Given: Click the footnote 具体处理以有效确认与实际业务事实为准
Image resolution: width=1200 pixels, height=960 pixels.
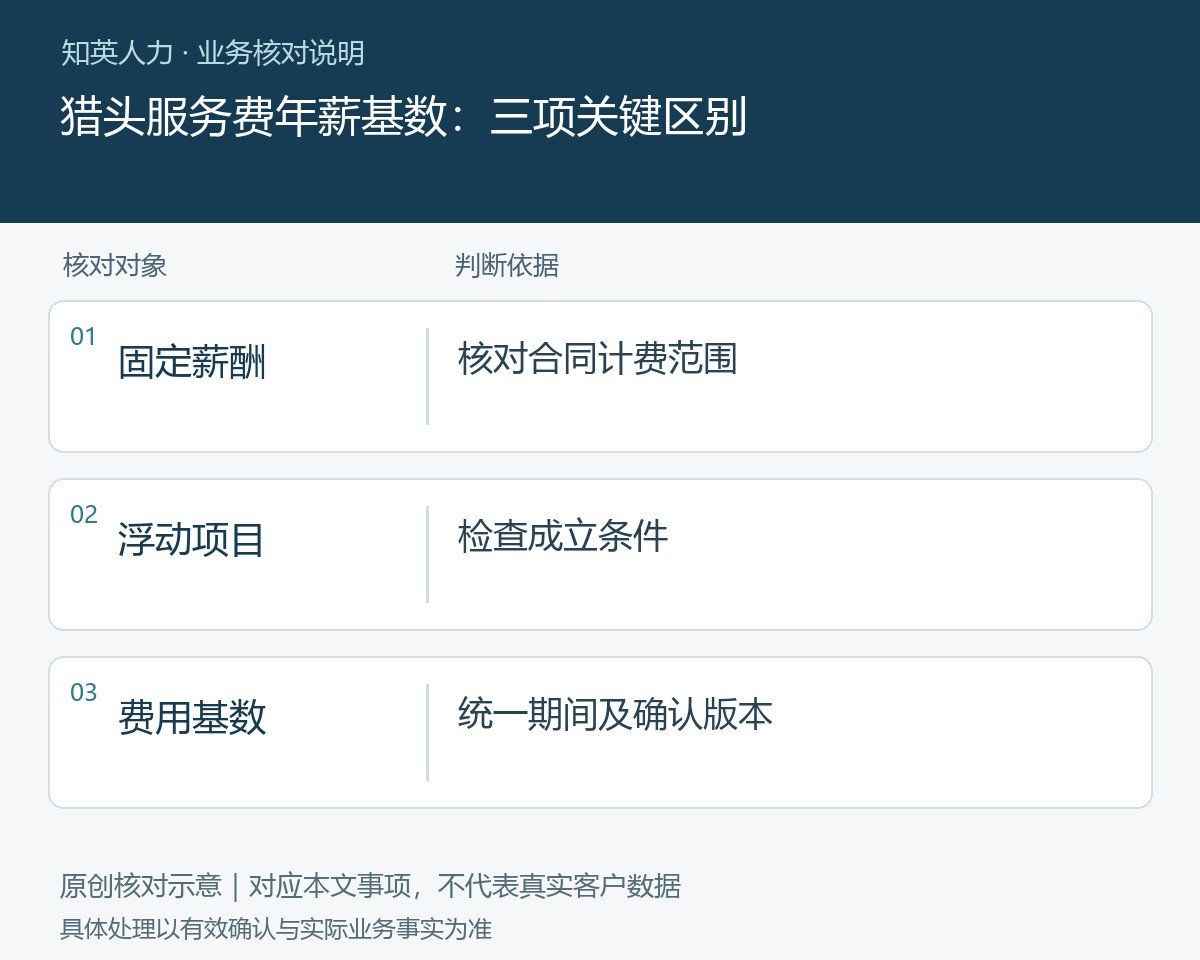Looking at the screenshot, I should [x=276, y=929].
